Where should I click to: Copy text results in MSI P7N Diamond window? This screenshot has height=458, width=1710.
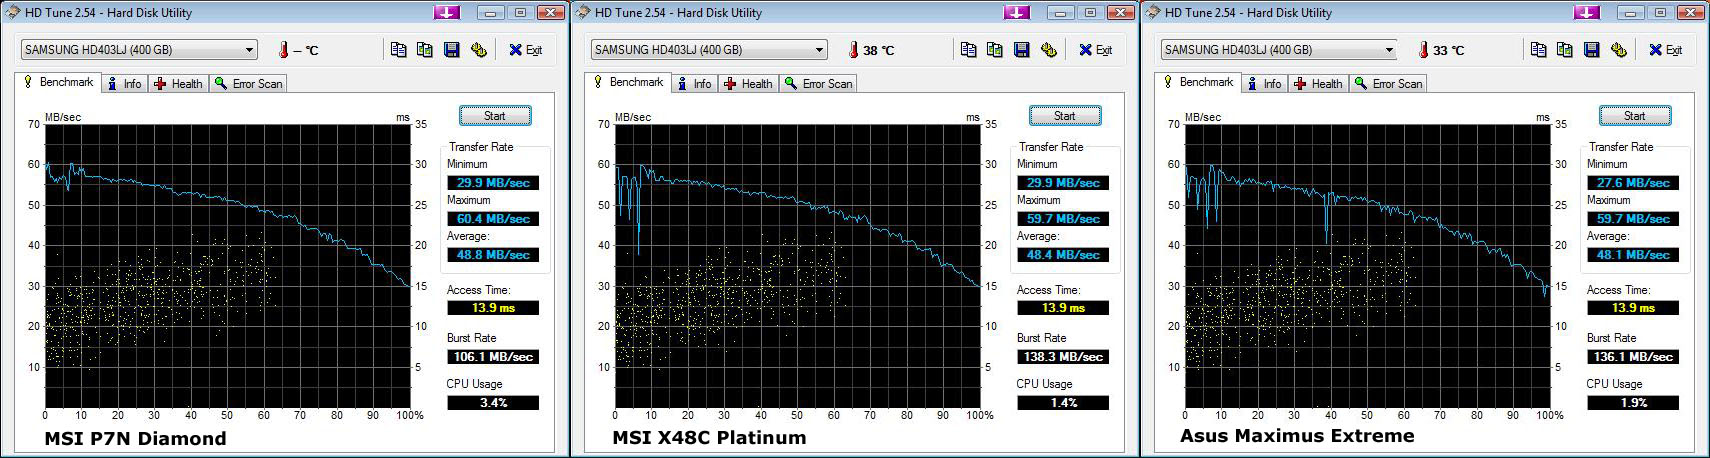398,50
